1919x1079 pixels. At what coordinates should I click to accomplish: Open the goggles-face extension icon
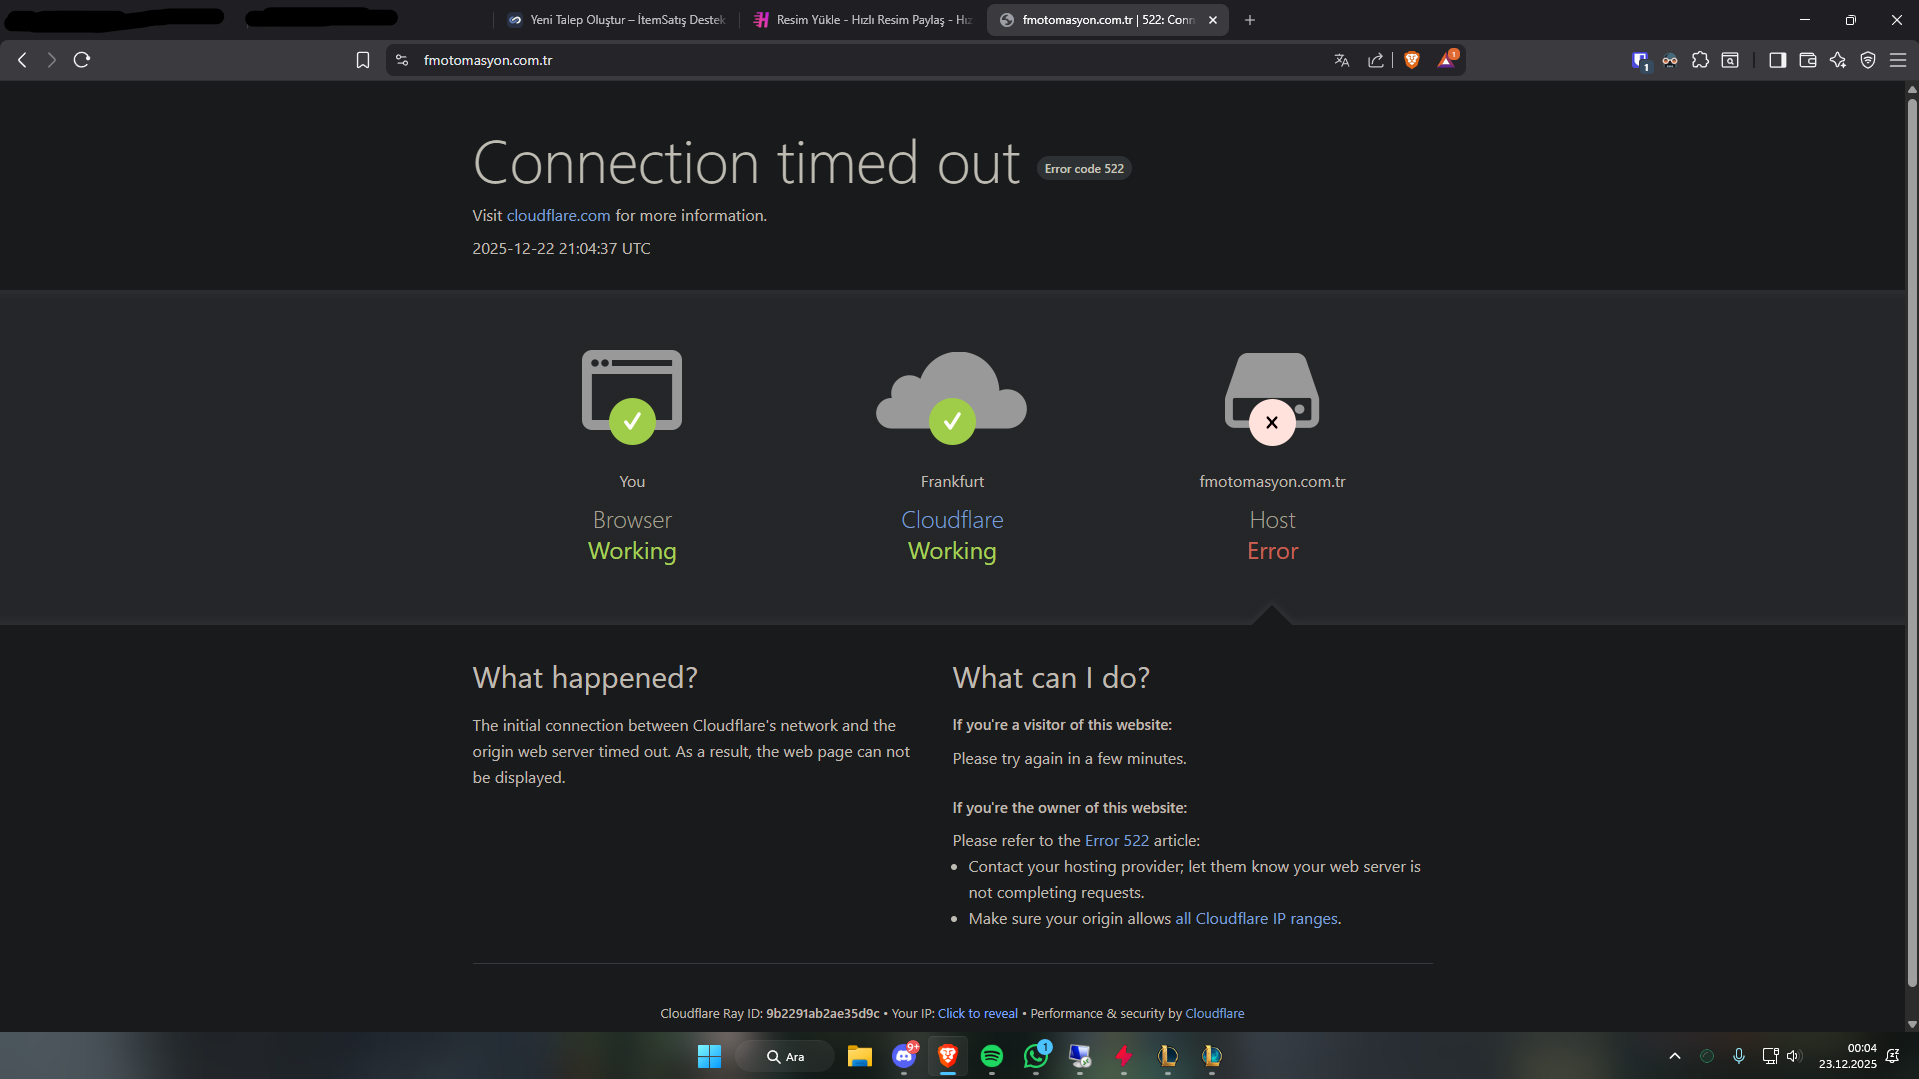[1670, 60]
